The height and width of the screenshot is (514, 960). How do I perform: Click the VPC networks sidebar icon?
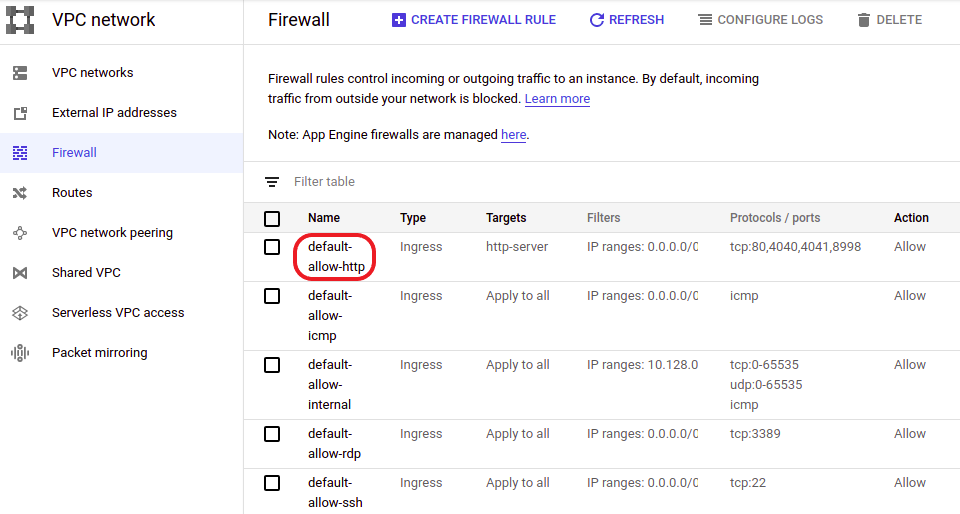pyautogui.click(x=20, y=73)
